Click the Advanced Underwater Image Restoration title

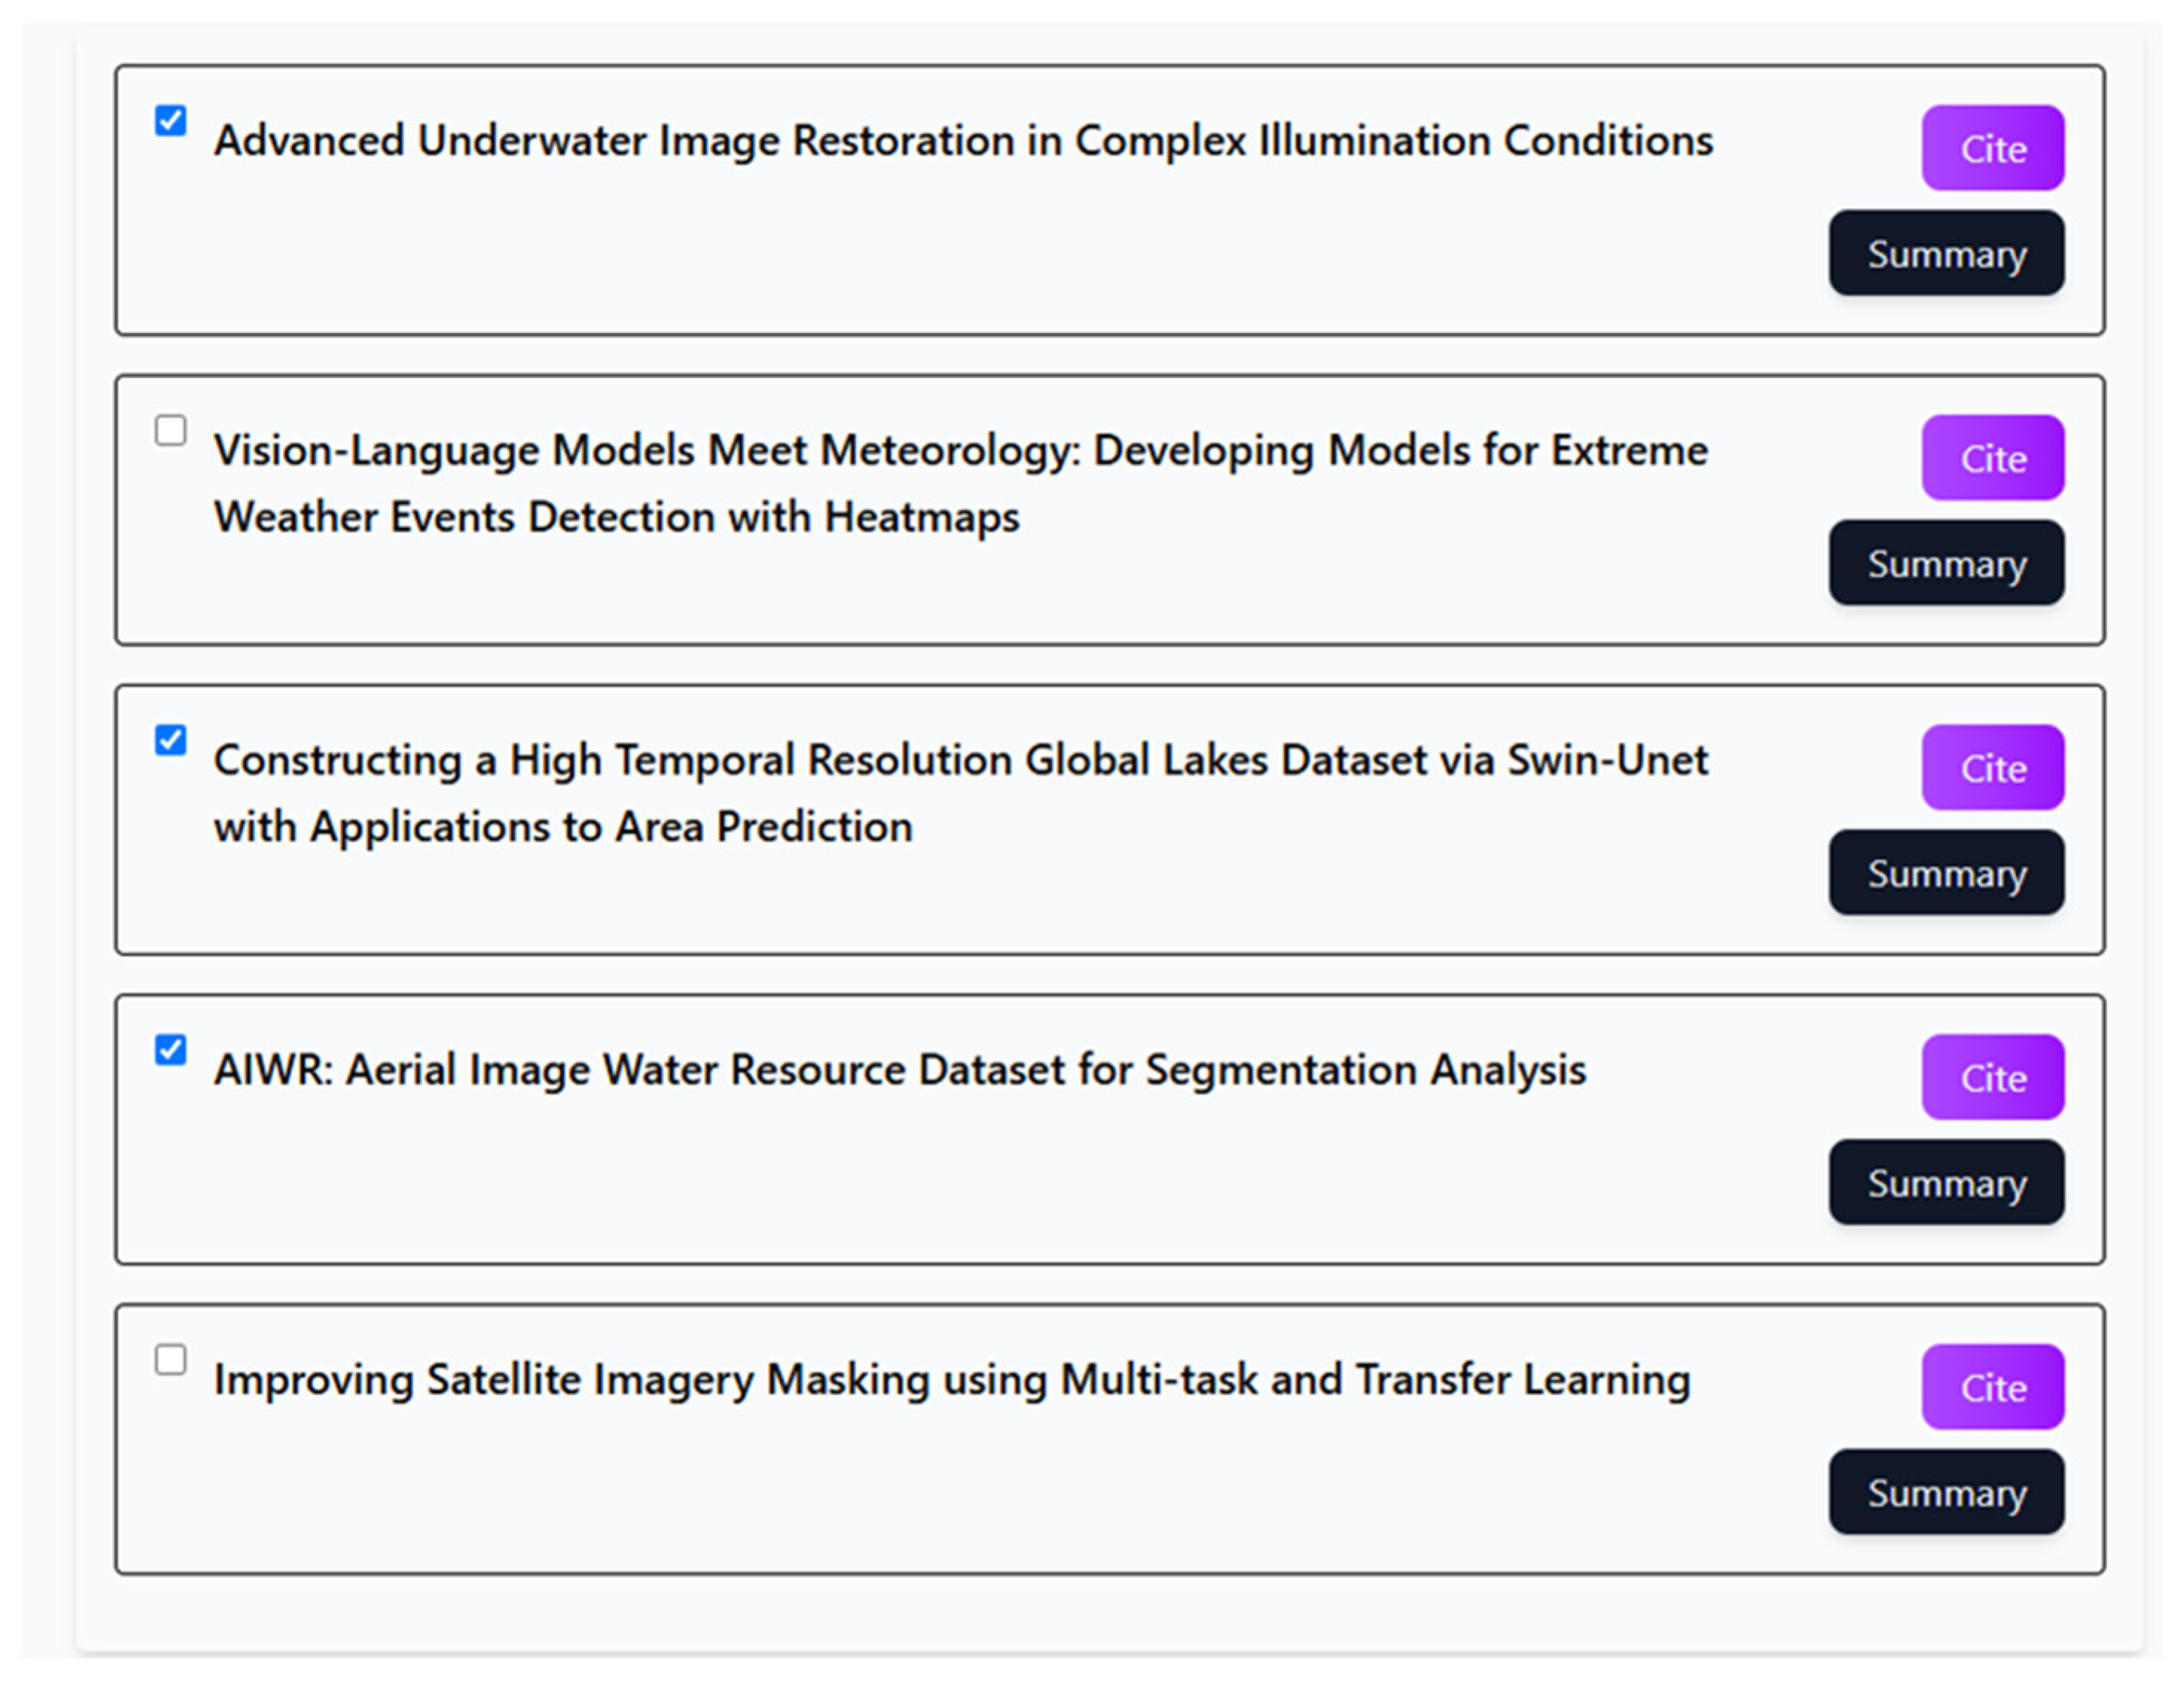(x=963, y=140)
